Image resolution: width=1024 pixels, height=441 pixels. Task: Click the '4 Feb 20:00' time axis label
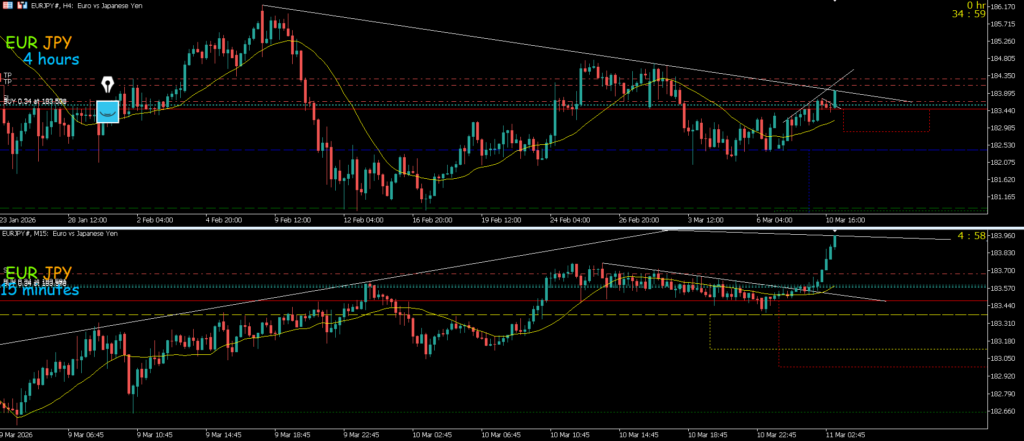222,218
